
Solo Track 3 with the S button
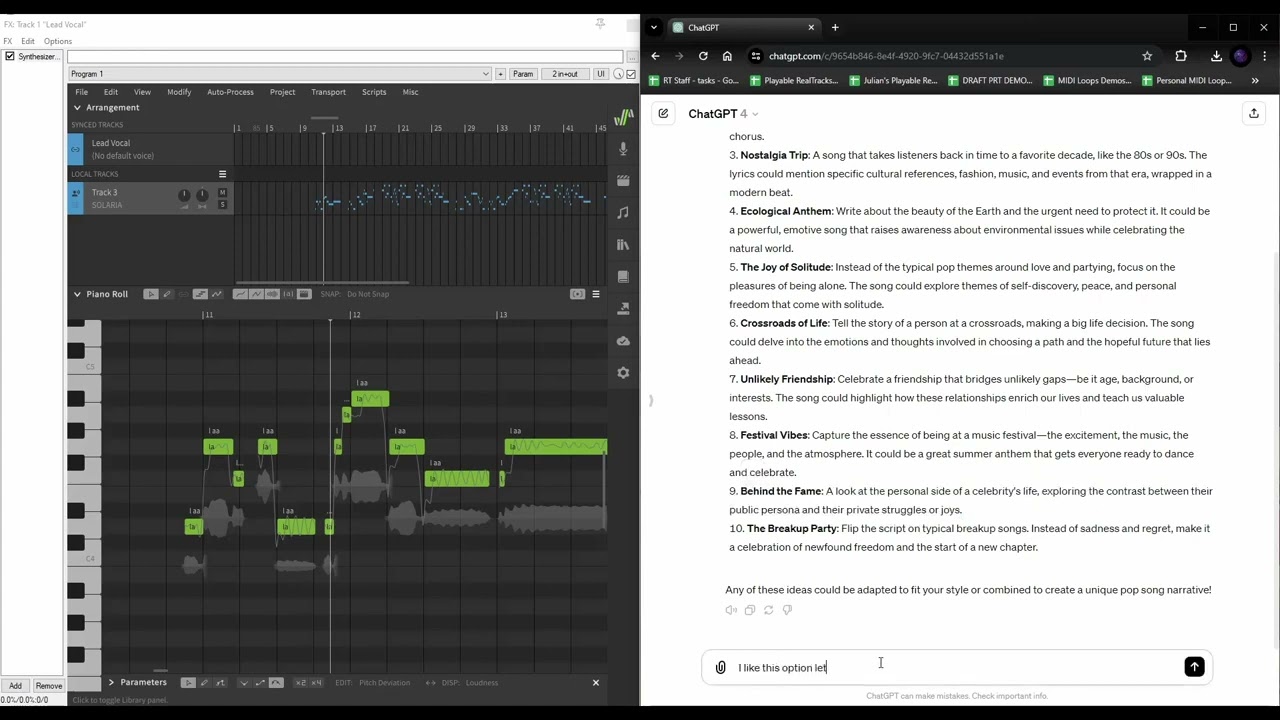[x=222, y=205]
